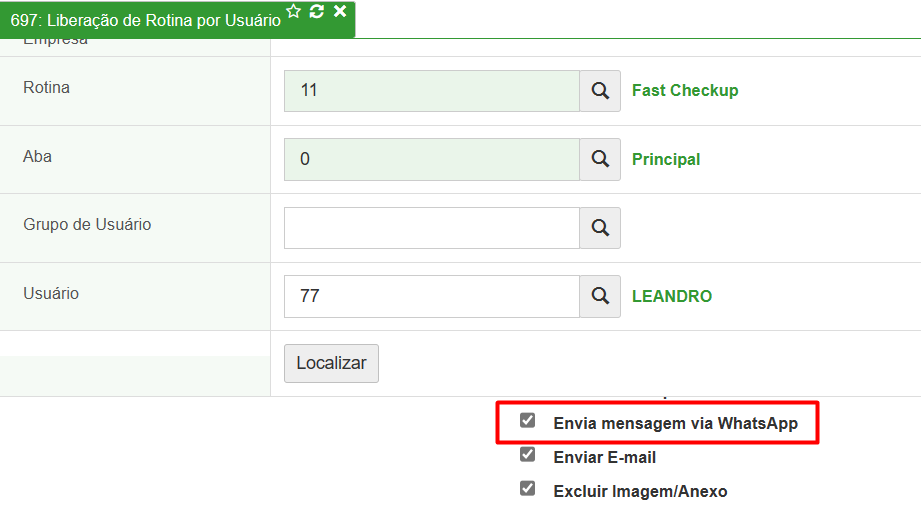Click the Rotina field label
The image size is (921, 508).
(x=46, y=88)
